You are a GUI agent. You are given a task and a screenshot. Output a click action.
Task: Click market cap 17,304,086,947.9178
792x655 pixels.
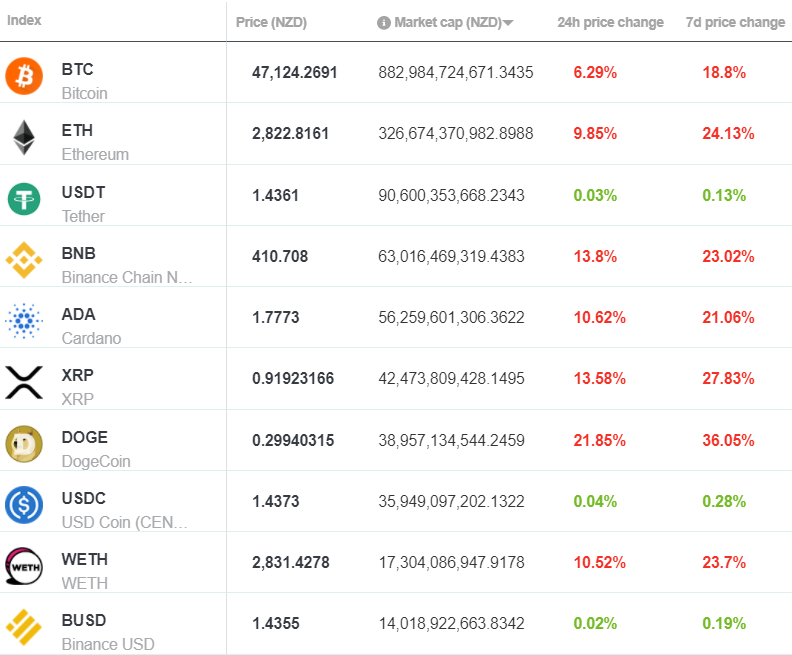pos(452,562)
